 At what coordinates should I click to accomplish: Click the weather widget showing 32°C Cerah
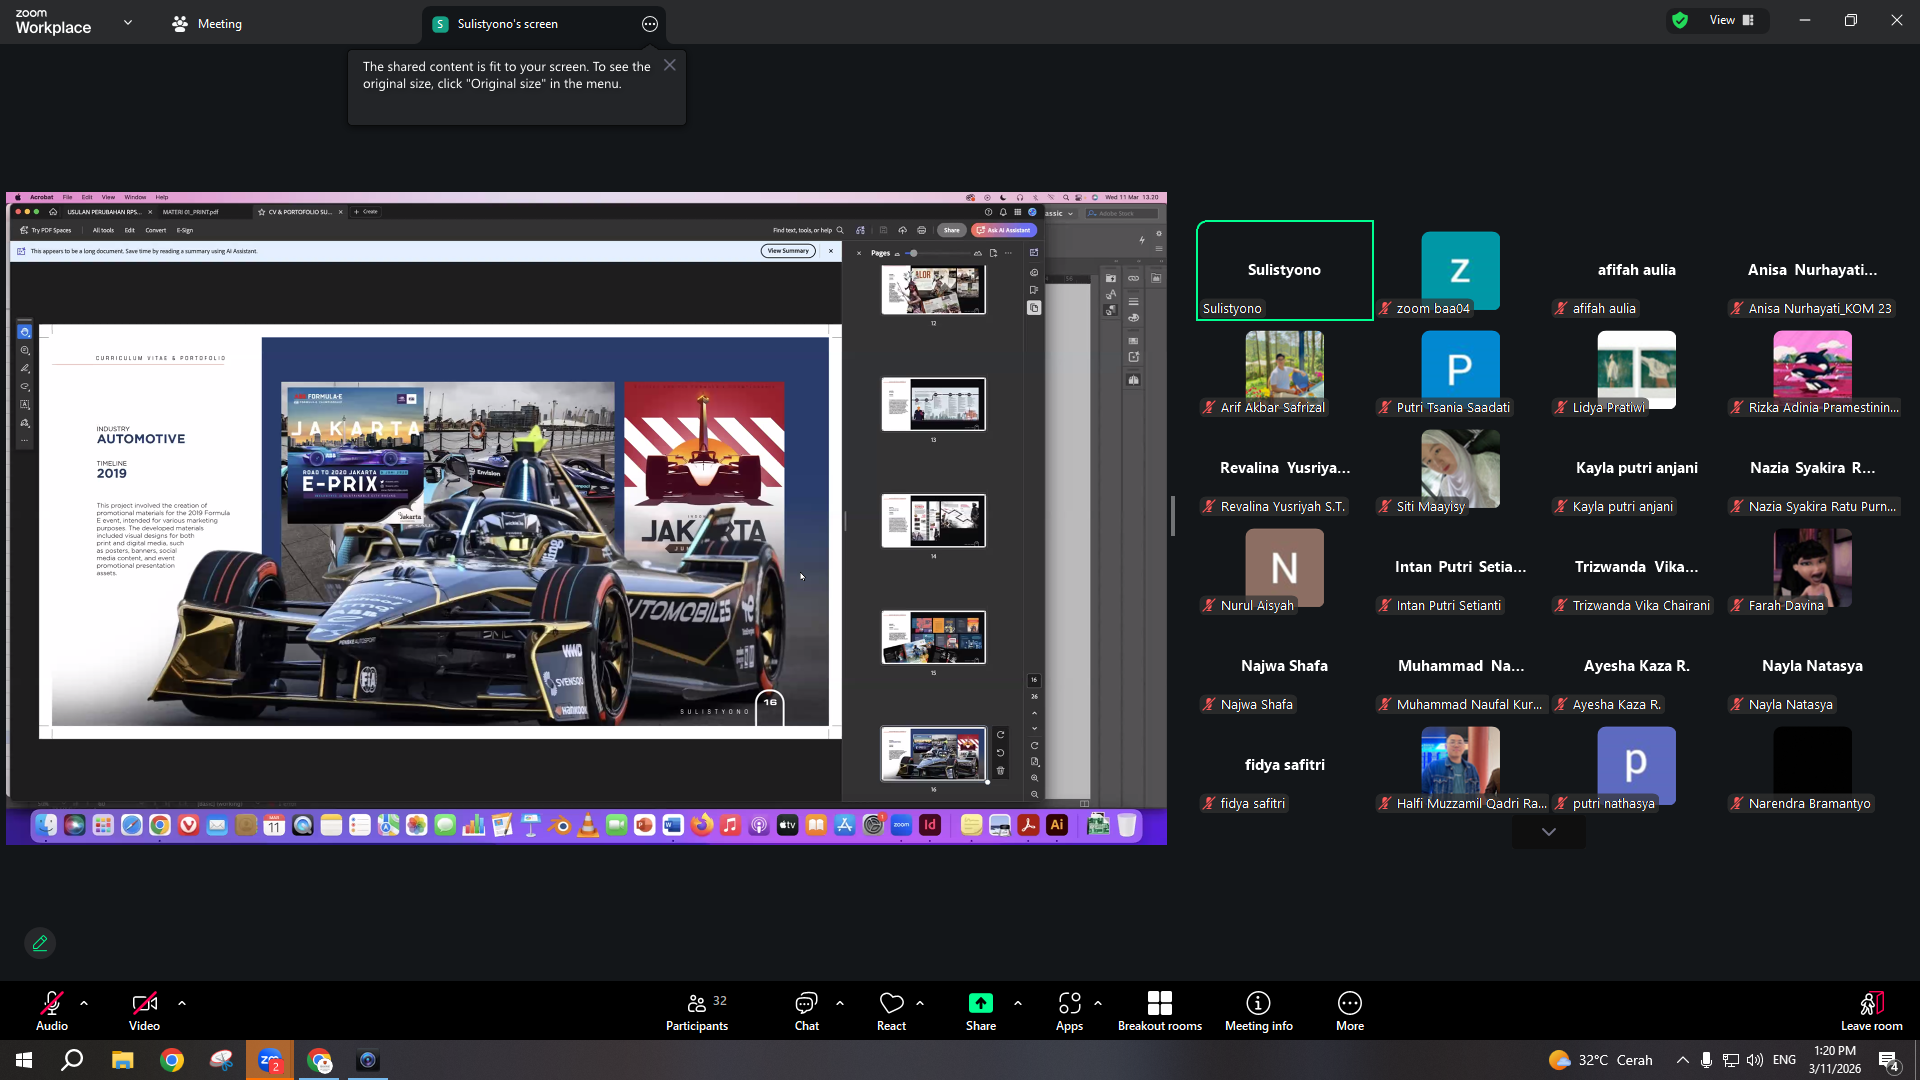coord(1600,1060)
